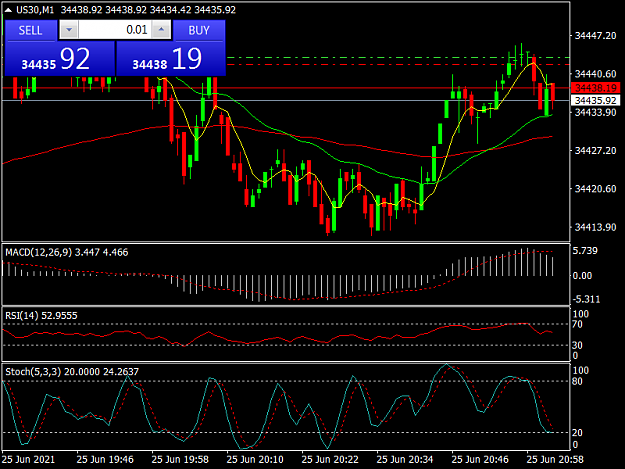
Task: Click the 34427.20 price scale label
Action: (x=595, y=151)
